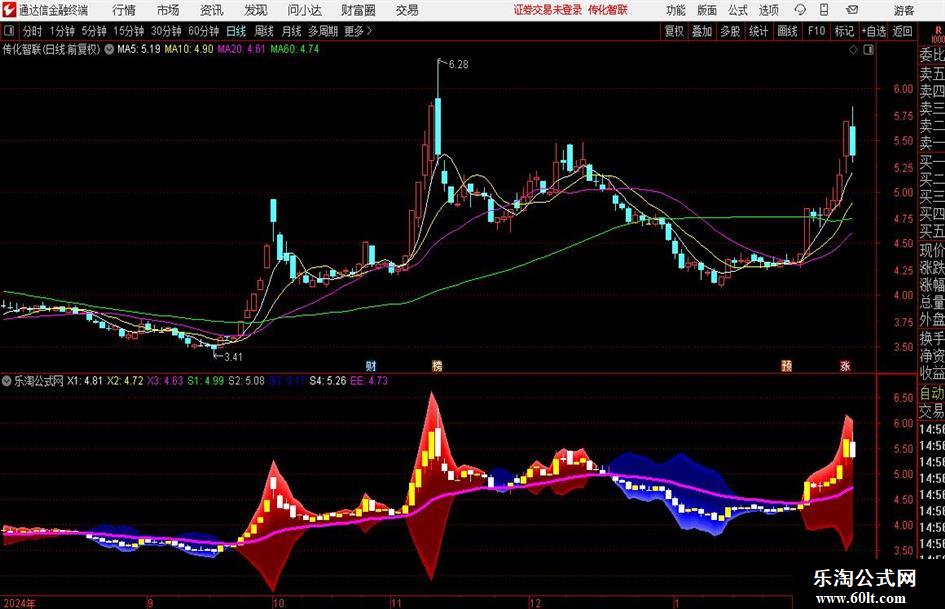Open the 问小达 menu
Viewport: 945px width, 609px height.
point(304,10)
